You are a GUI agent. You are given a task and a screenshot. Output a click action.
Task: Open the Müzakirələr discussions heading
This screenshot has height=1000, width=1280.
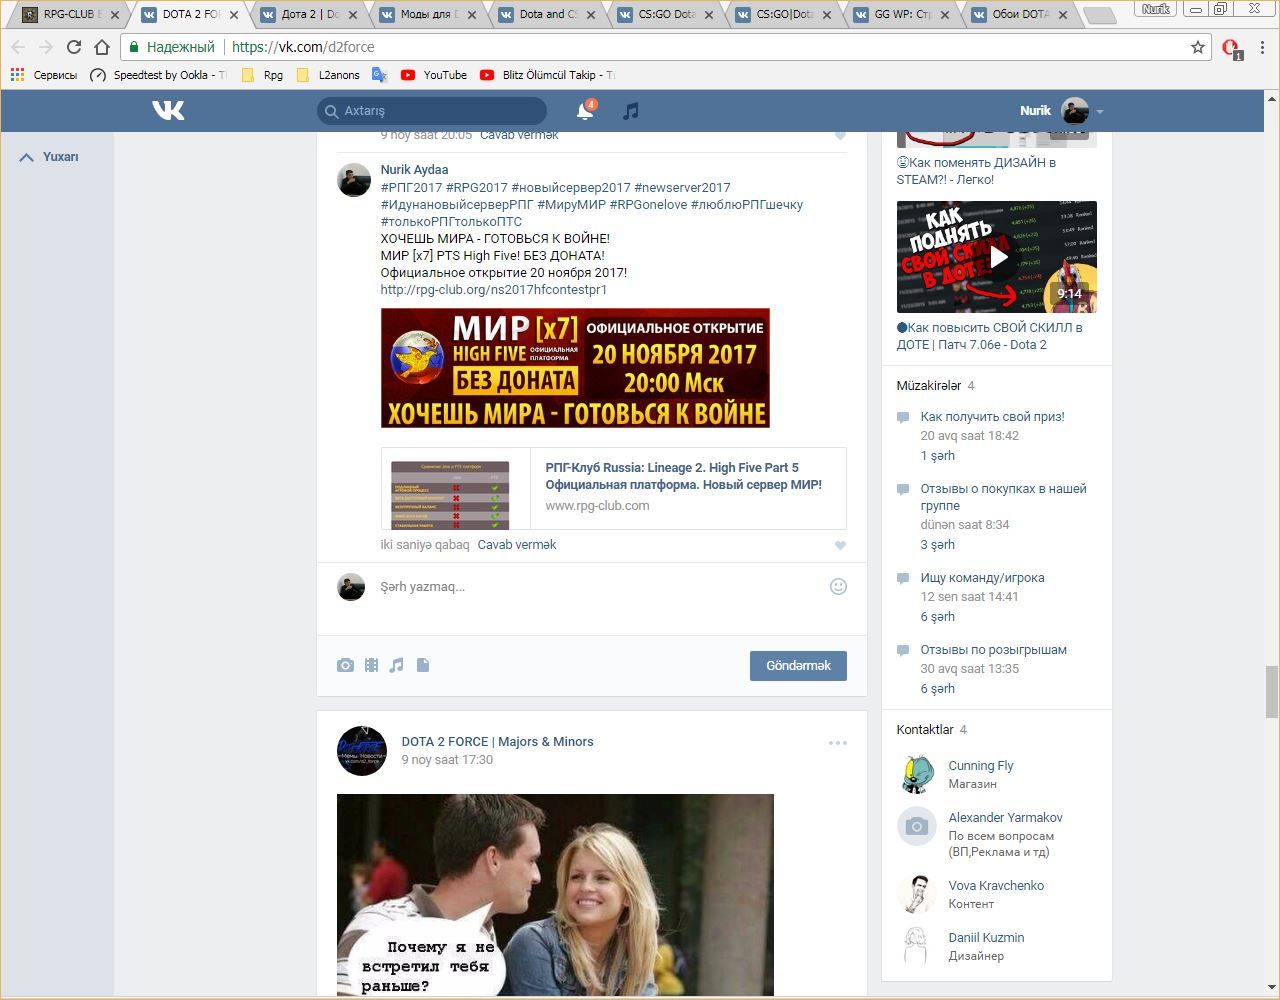click(929, 386)
